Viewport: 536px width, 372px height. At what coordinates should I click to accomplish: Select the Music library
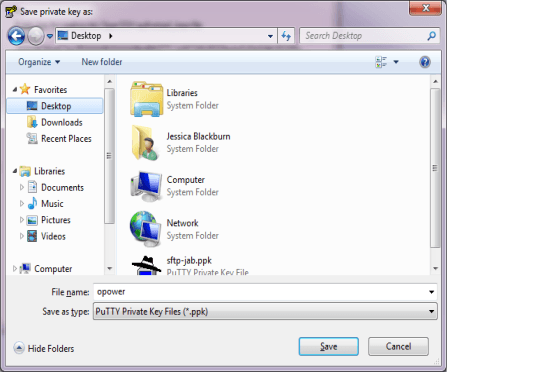coord(45,204)
